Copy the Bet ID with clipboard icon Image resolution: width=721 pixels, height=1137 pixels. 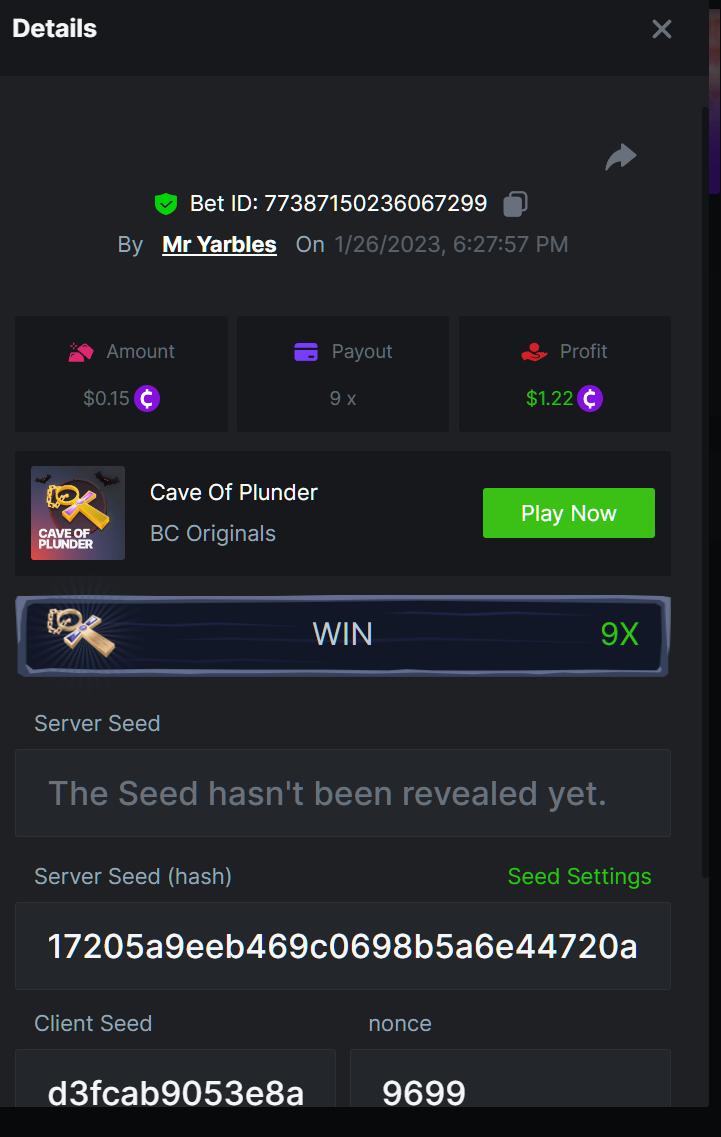coord(515,204)
